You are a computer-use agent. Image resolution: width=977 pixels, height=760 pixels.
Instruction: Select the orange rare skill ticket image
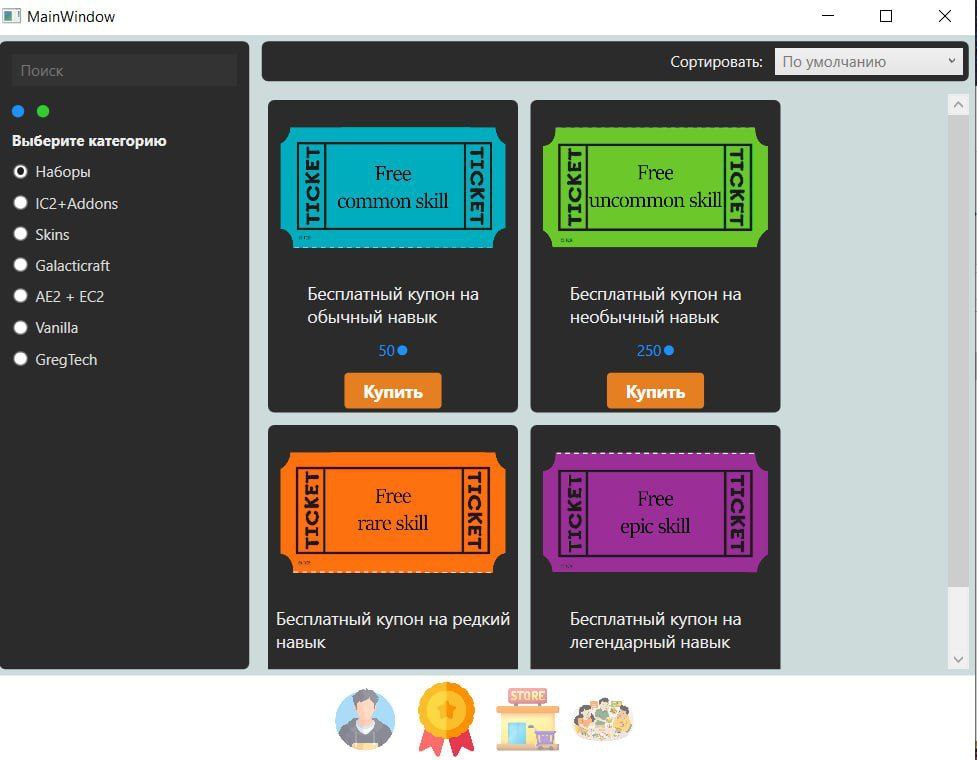[393, 511]
